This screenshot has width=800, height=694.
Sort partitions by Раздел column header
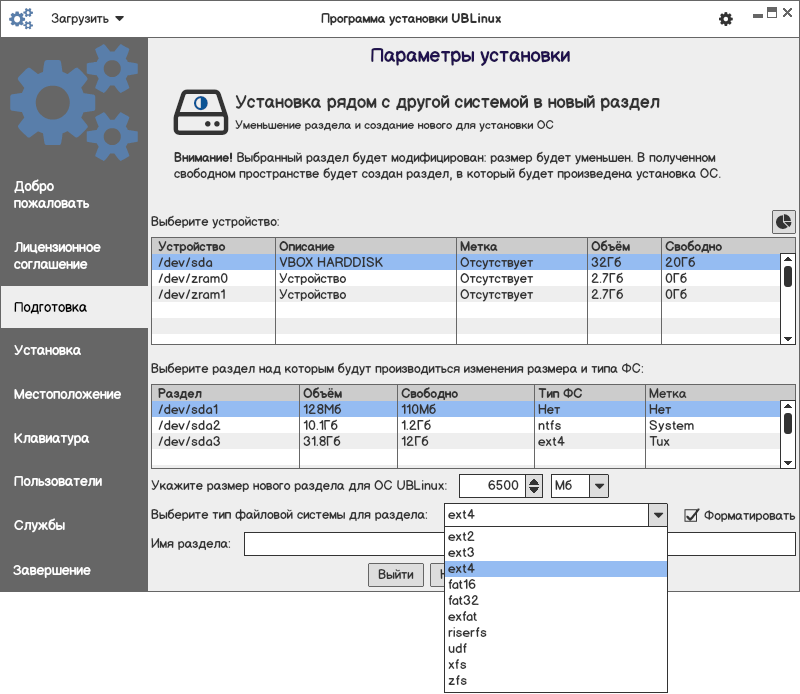pos(225,393)
